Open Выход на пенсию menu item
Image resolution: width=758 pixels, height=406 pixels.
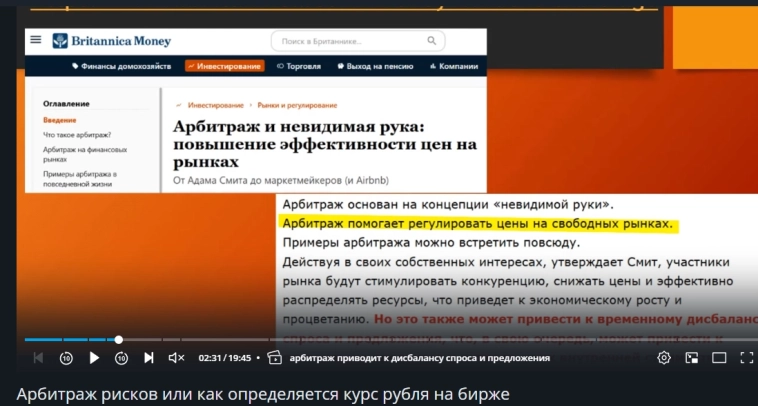pos(376,66)
